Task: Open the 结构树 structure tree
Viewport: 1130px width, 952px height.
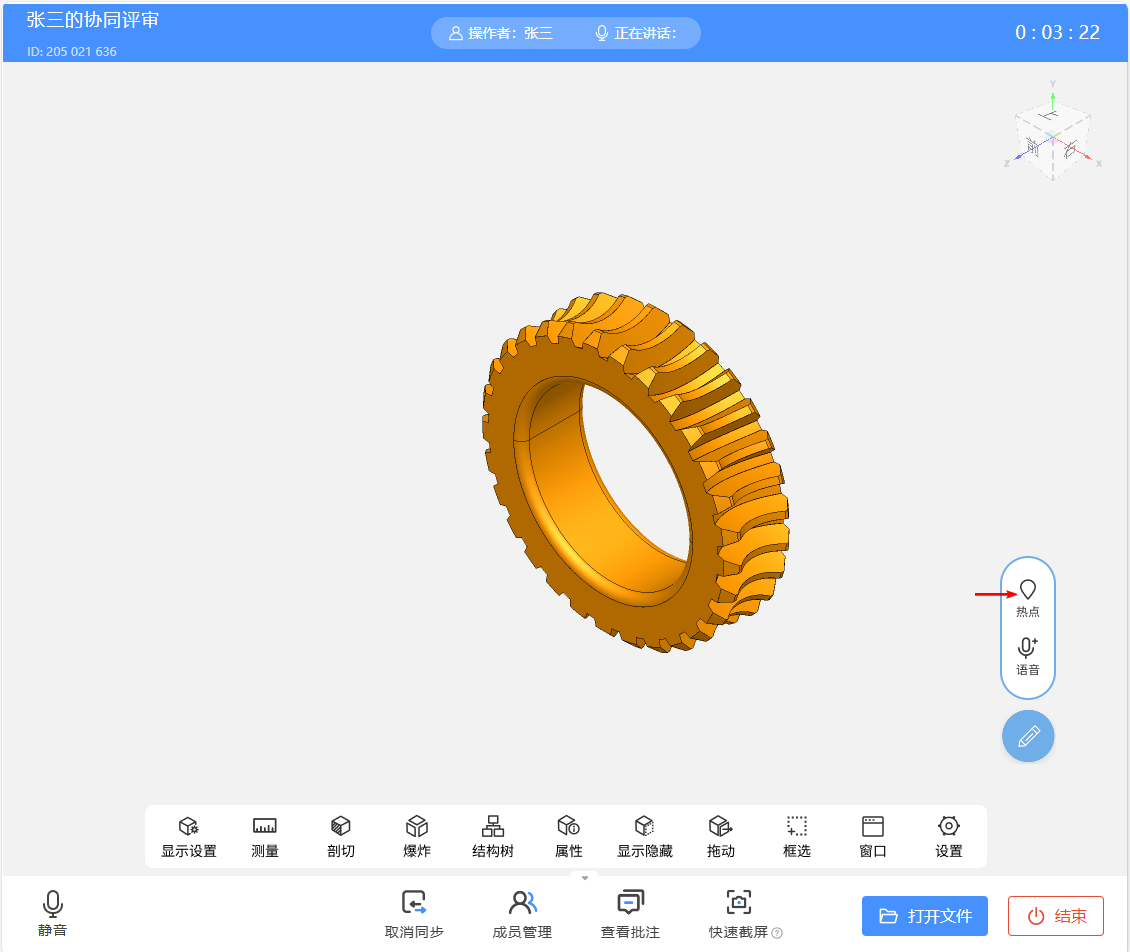Action: [x=493, y=836]
